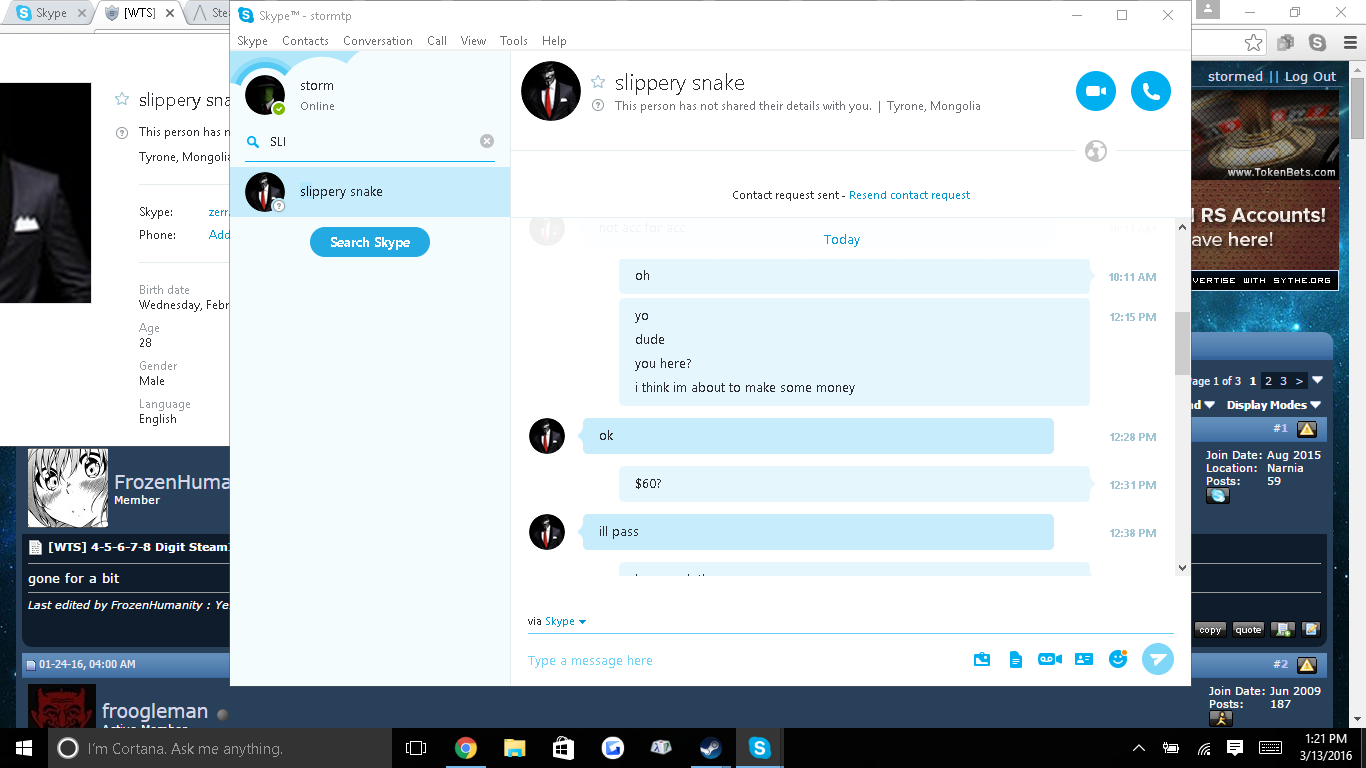Click the Search Skype button
This screenshot has height=768, width=1366.
click(370, 242)
